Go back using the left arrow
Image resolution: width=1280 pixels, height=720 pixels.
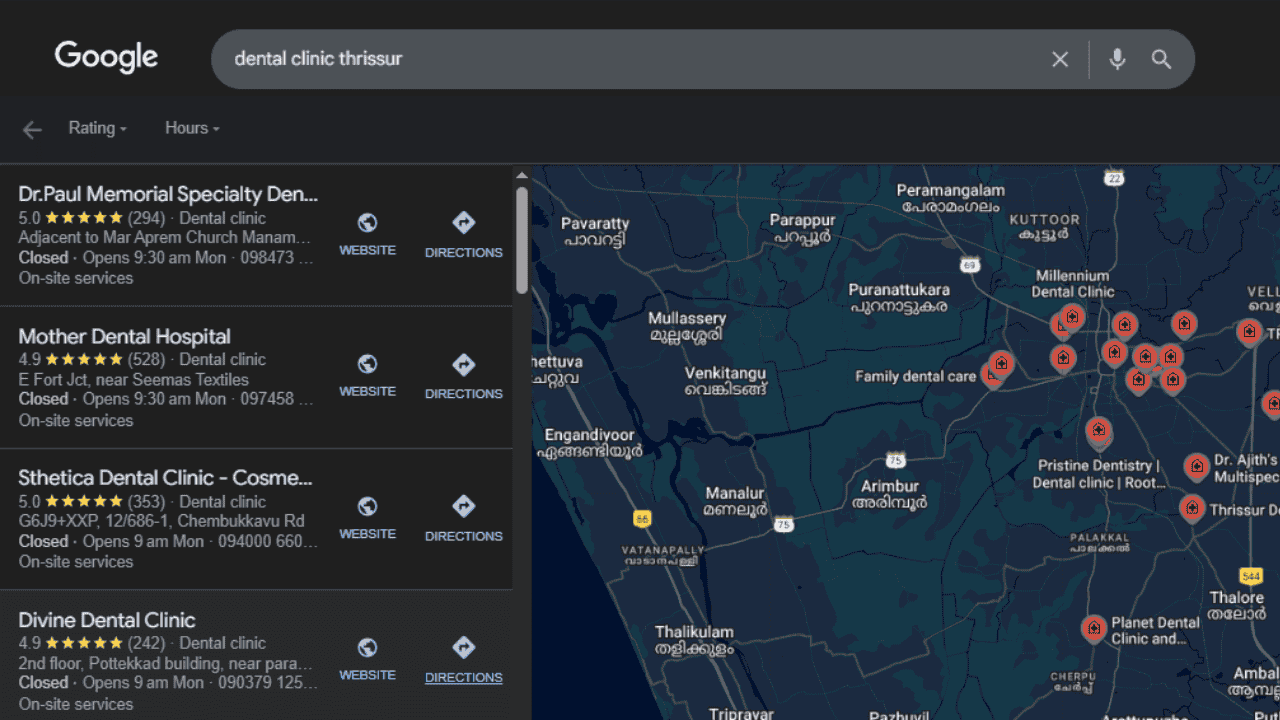[32, 130]
